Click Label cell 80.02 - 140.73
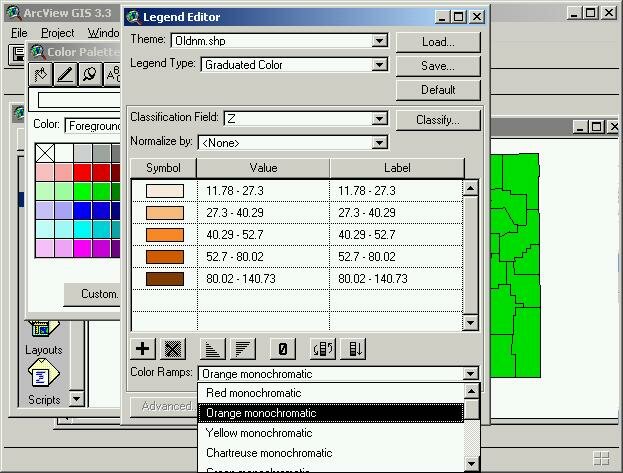Viewport: 623px width, 473px height. [396, 279]
